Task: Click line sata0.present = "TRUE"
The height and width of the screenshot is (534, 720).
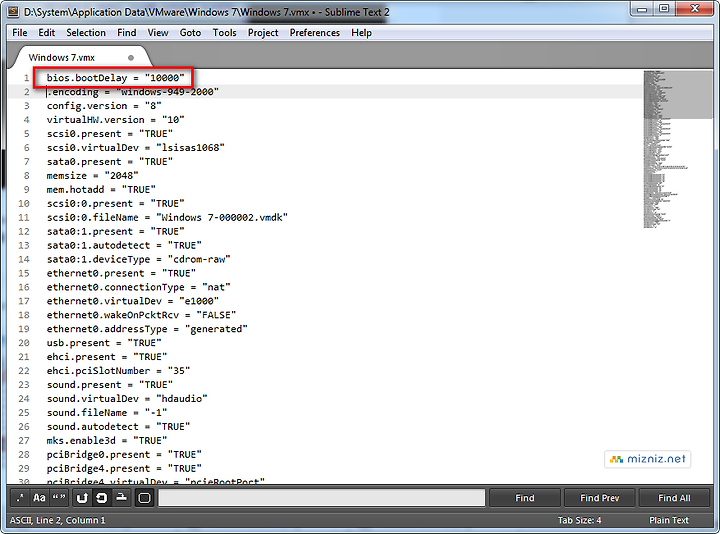Action: [x=110, y=162]
